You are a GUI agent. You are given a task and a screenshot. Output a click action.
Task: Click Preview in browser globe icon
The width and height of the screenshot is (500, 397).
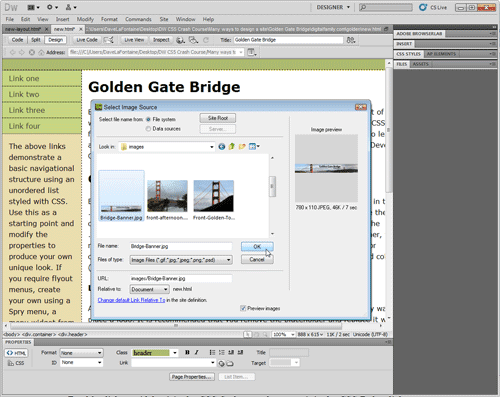click(180, 40)
